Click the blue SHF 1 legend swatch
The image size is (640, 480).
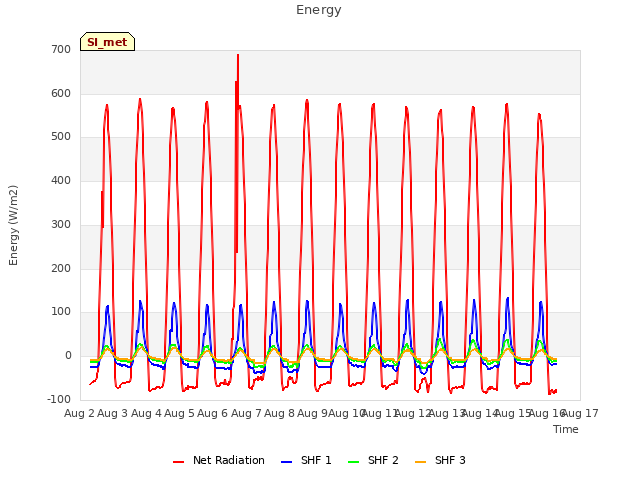tap(287, 462)
